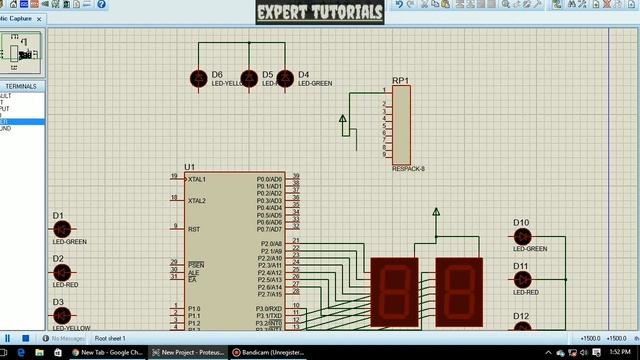Open the Property Assignment Tool icon
This screenshot has width=640, height=360.
pos(582,4)
